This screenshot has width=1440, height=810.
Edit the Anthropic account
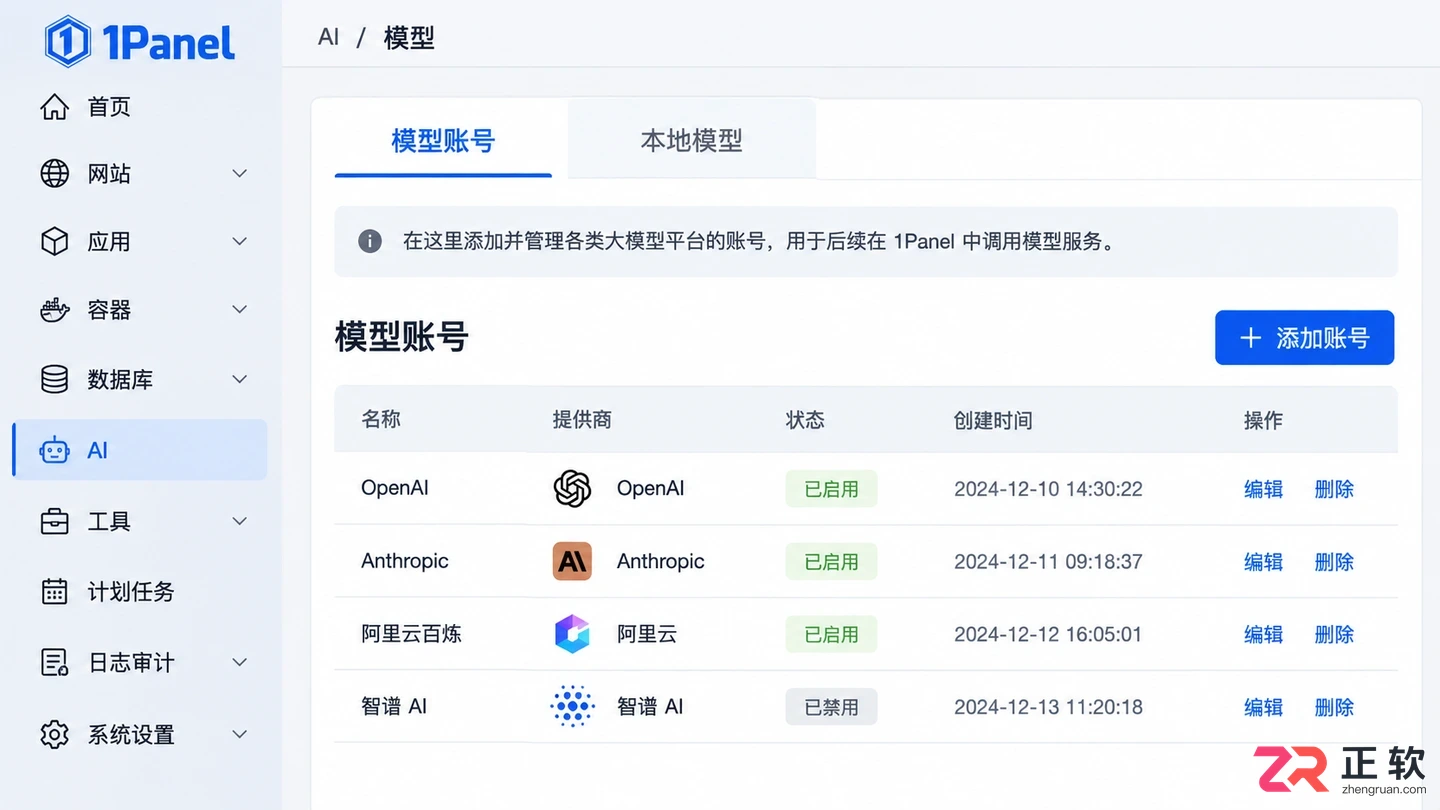click(1263, 562)
